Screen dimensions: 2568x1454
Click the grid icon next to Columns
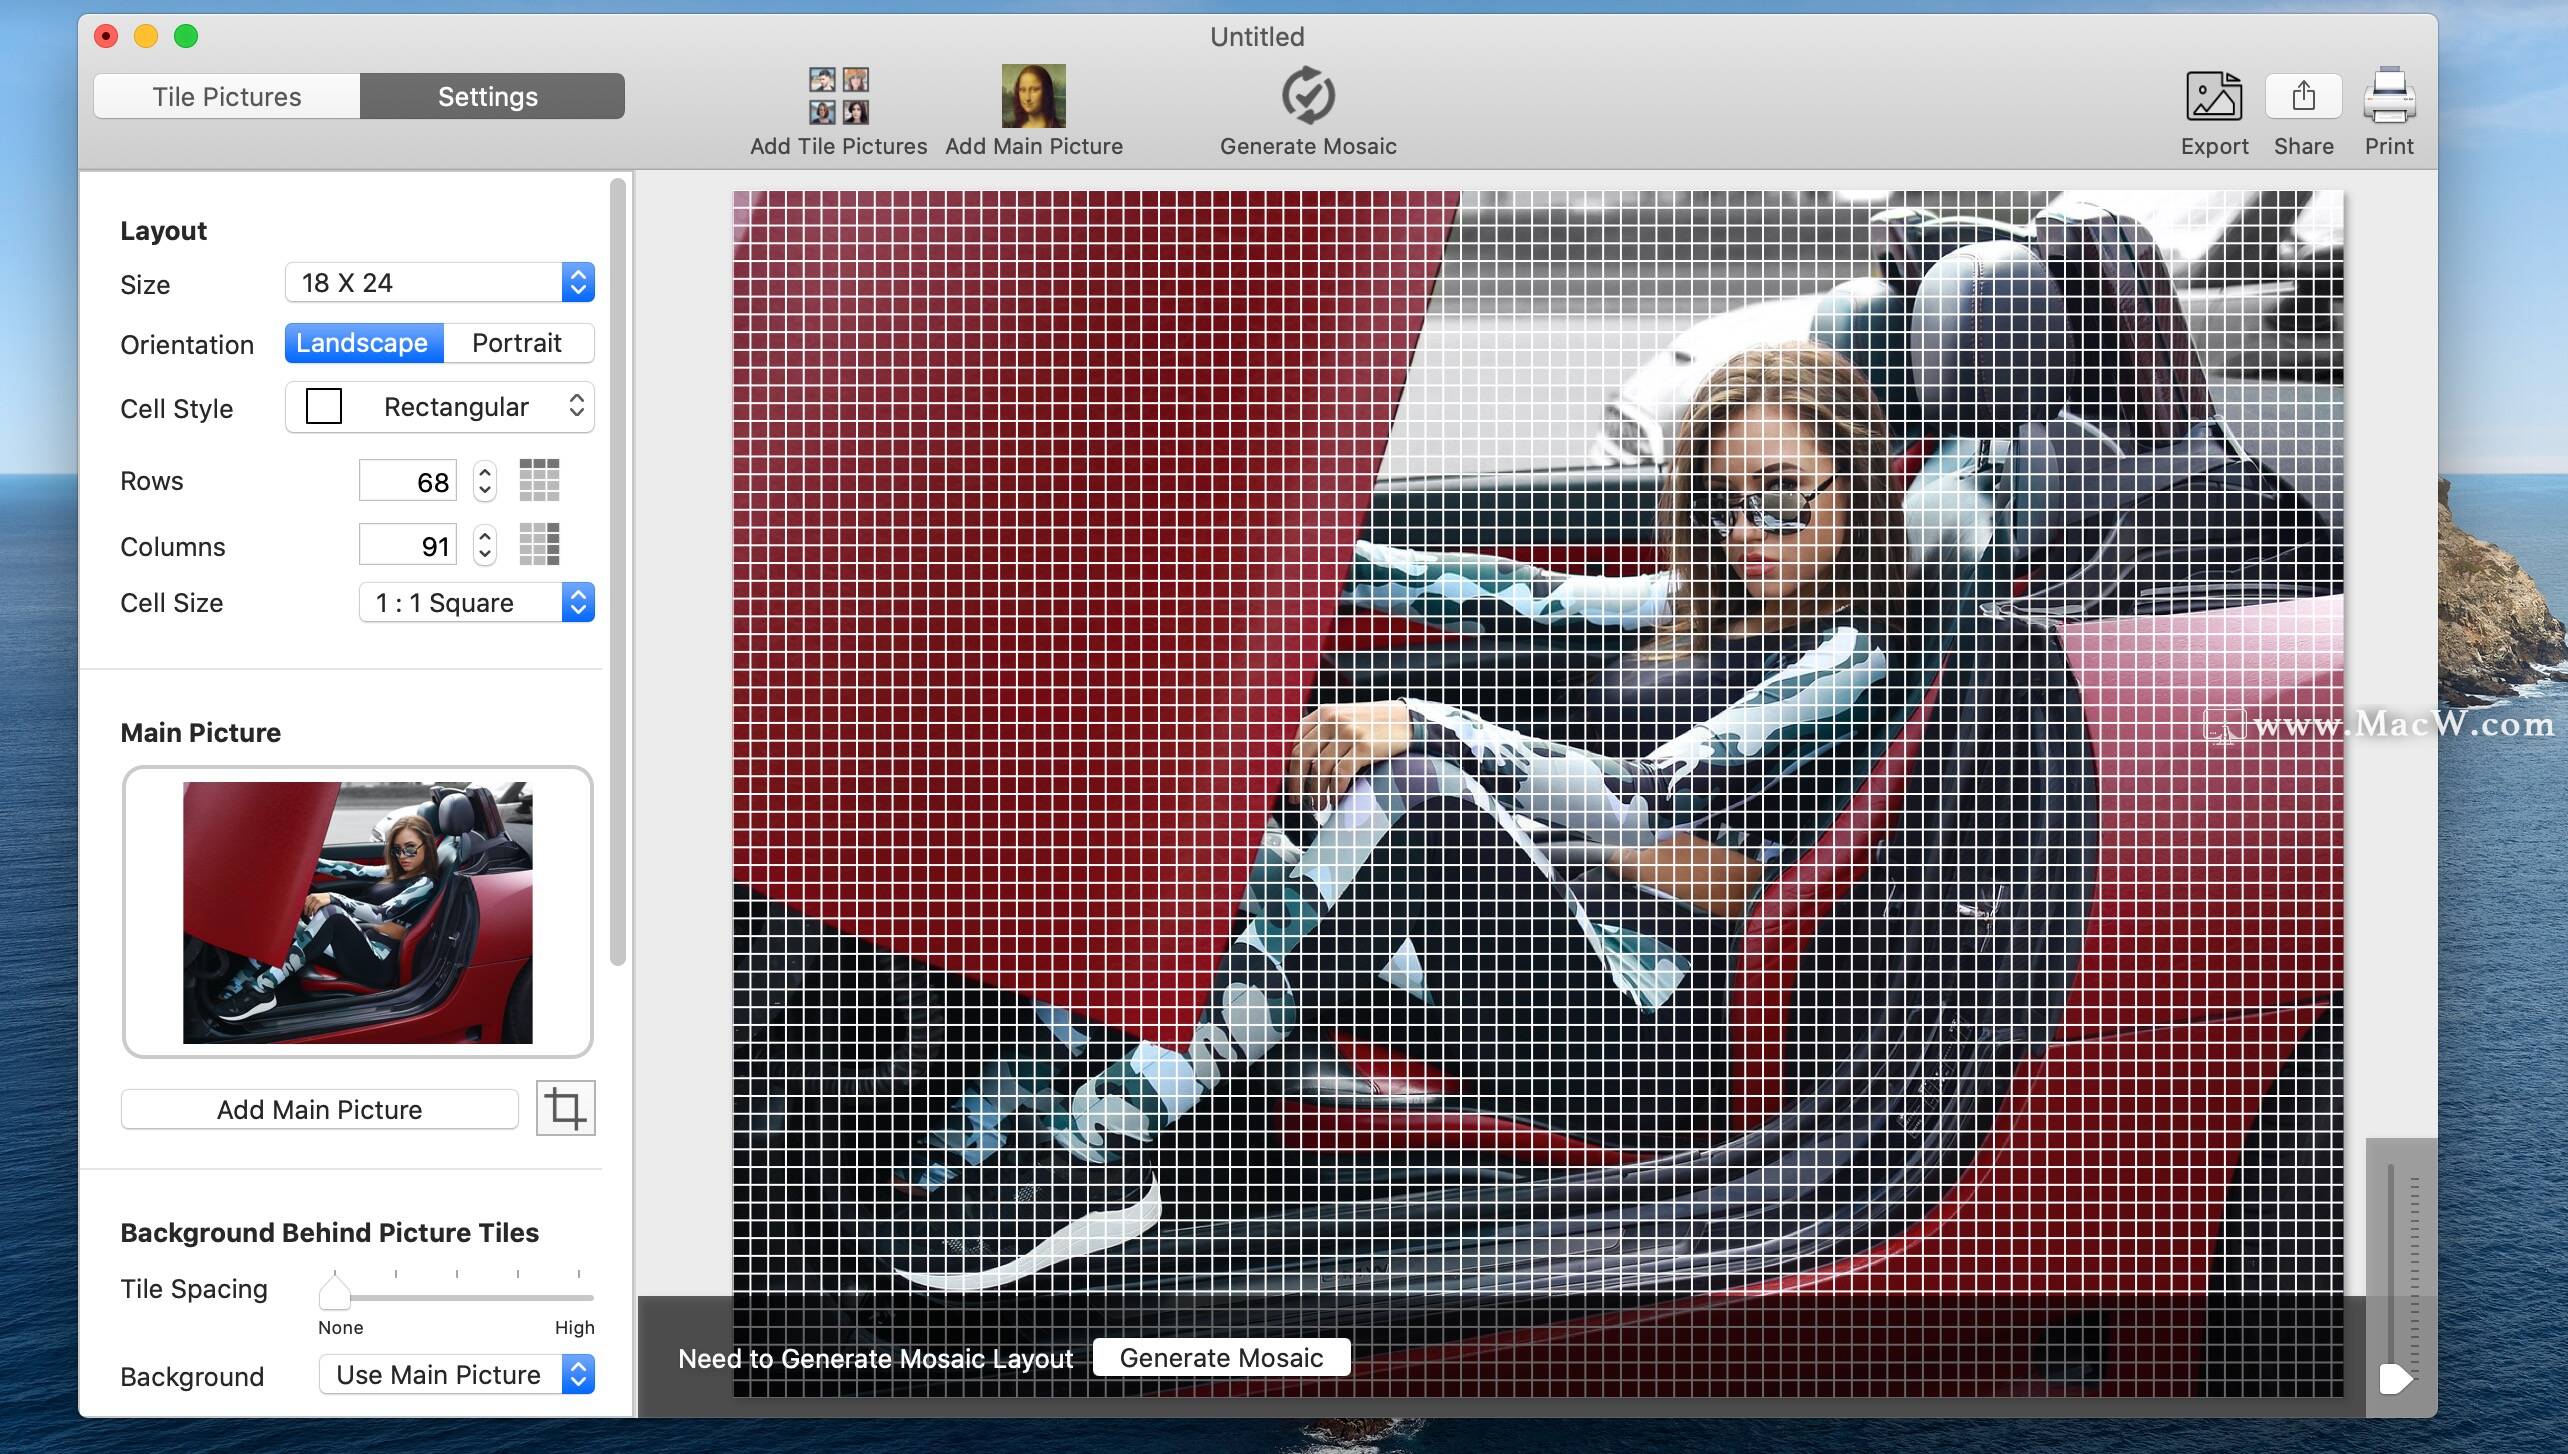(539, 545)
